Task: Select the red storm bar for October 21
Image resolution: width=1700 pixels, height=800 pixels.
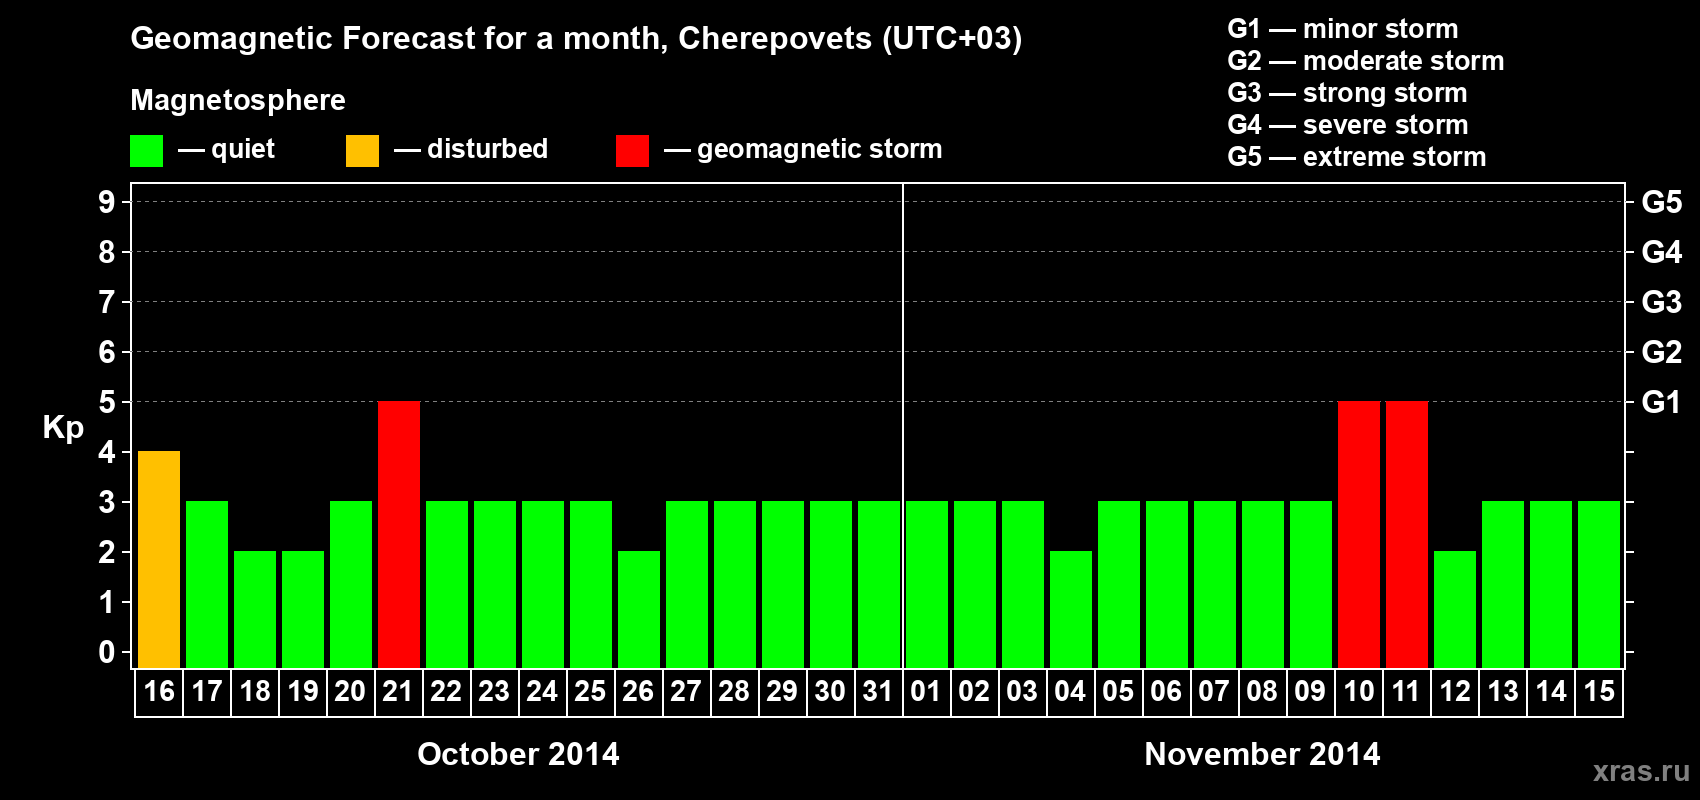Action: [399, 534]
